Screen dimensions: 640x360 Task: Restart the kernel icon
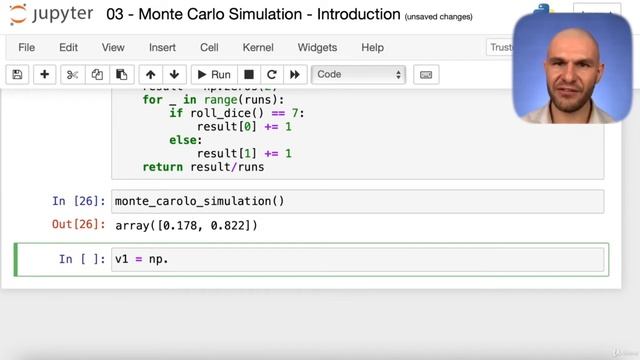point(272,75)
